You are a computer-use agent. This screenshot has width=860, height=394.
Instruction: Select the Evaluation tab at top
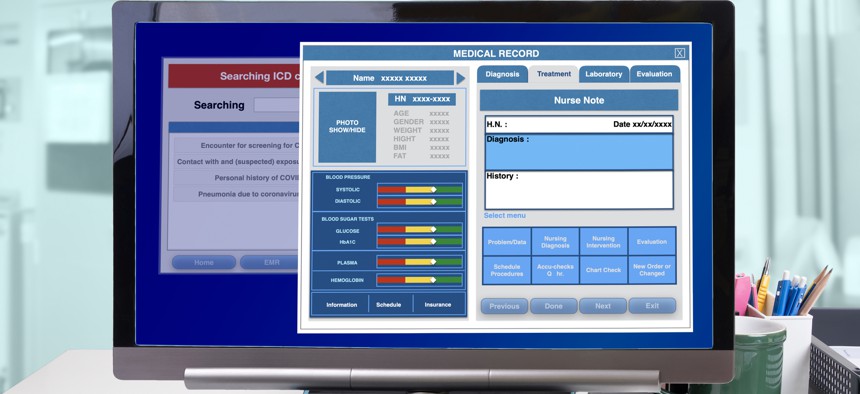click(x=654, y=74)
